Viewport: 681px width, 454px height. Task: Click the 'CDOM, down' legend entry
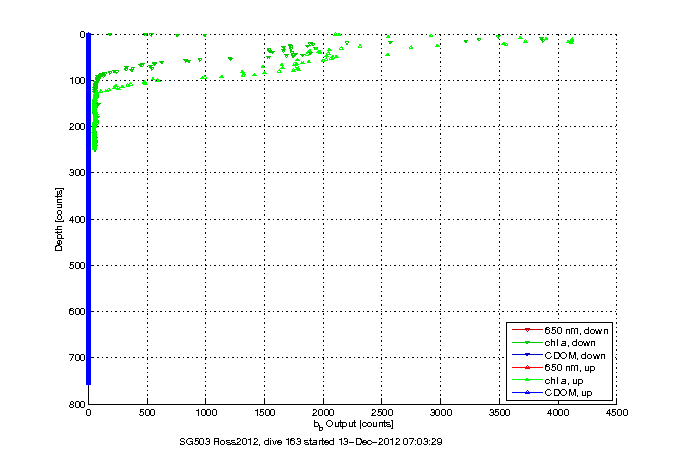pyautogui.click(x=559, y=355)
